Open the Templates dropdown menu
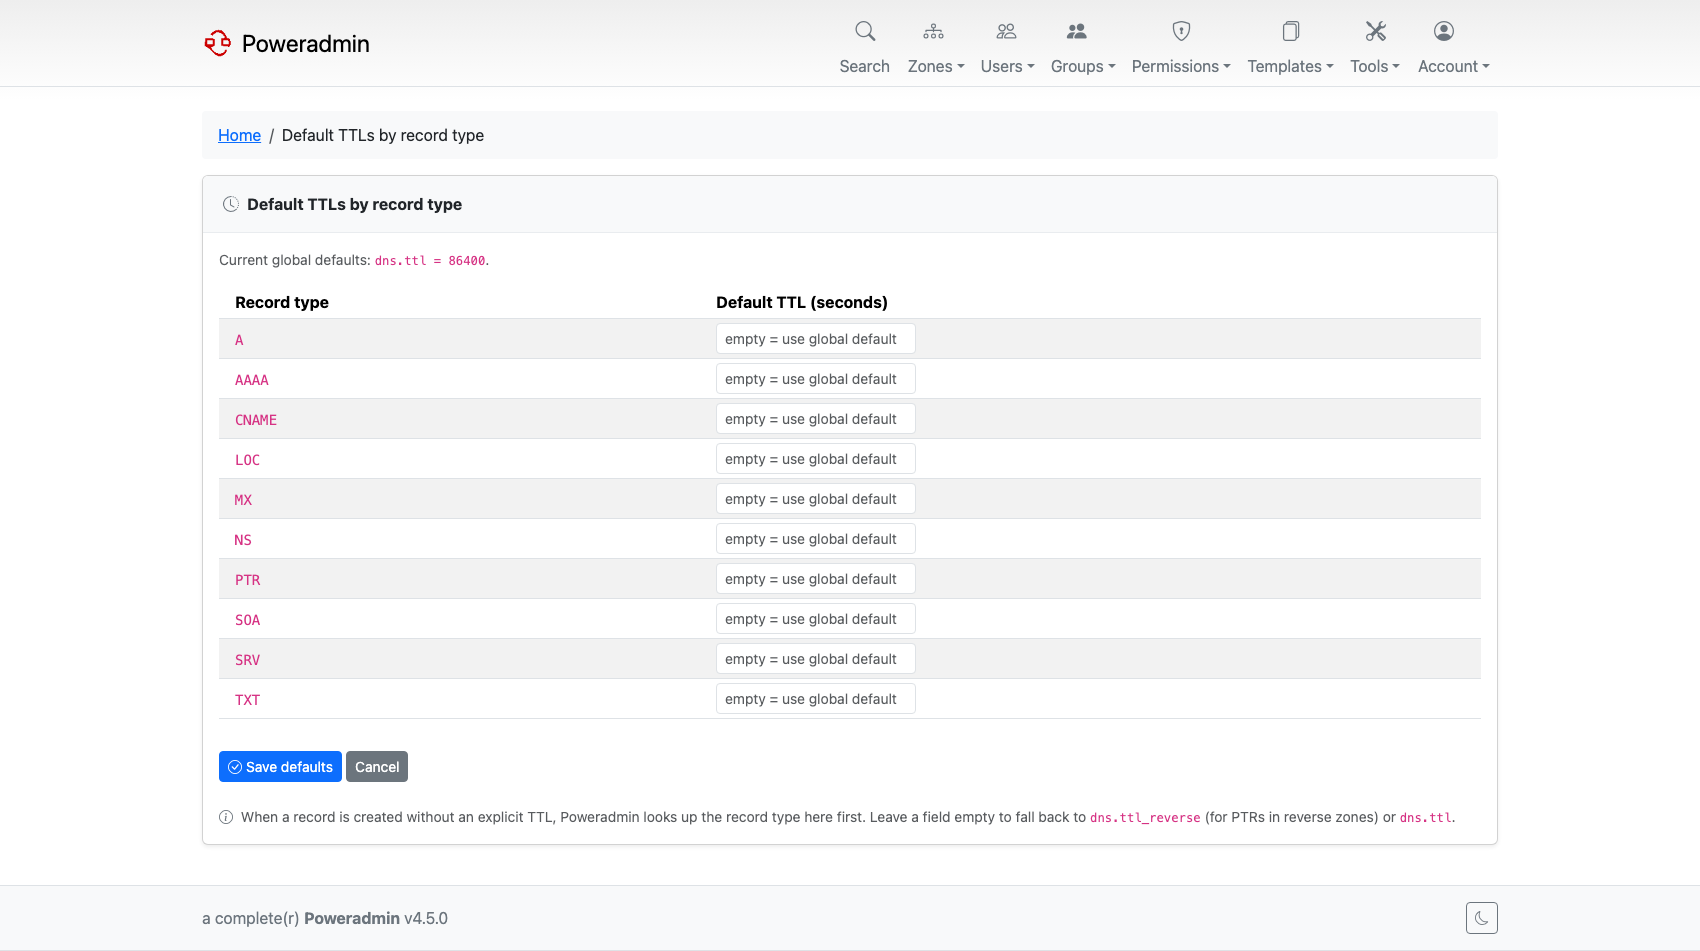Screen dimensions: 1700x951 pyautogui.click(x=1290, y=66)
